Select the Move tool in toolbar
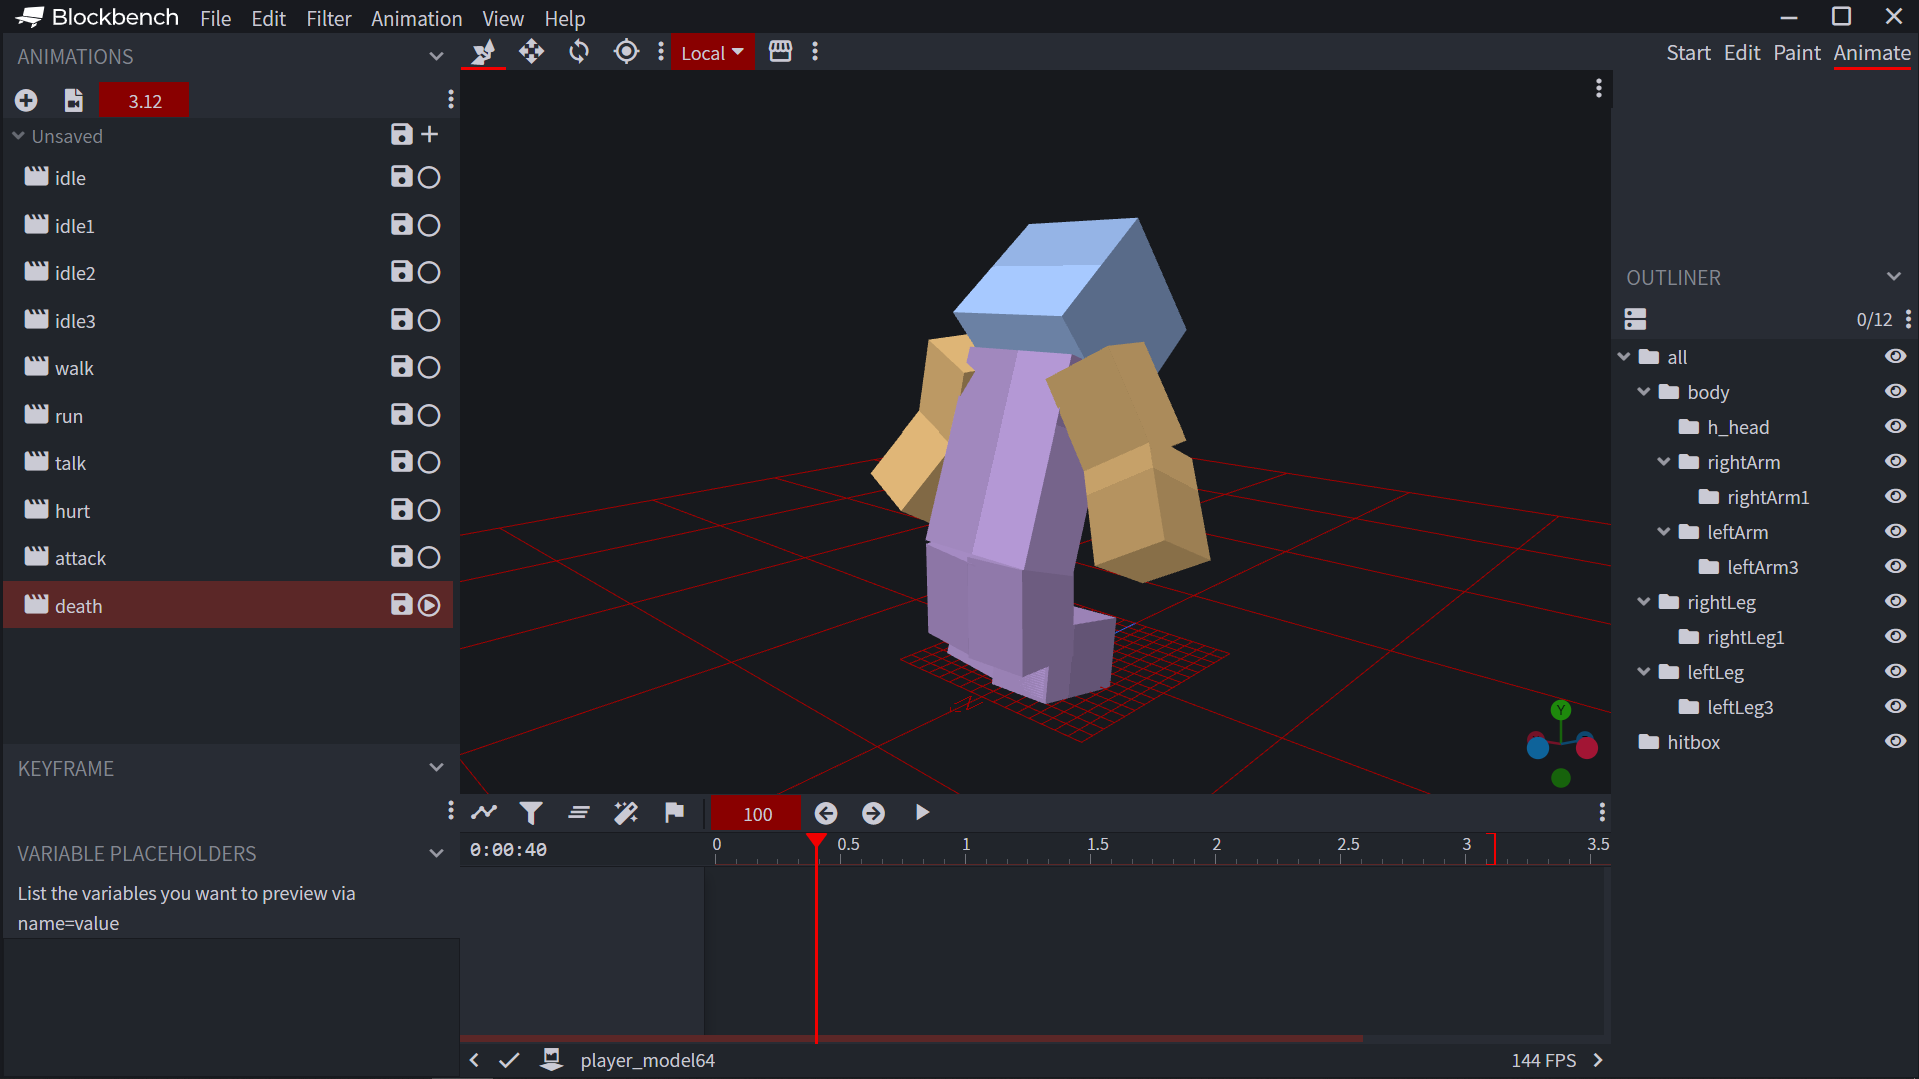The width and height of the screenshot is (1919, 1079). click(531, 52)
